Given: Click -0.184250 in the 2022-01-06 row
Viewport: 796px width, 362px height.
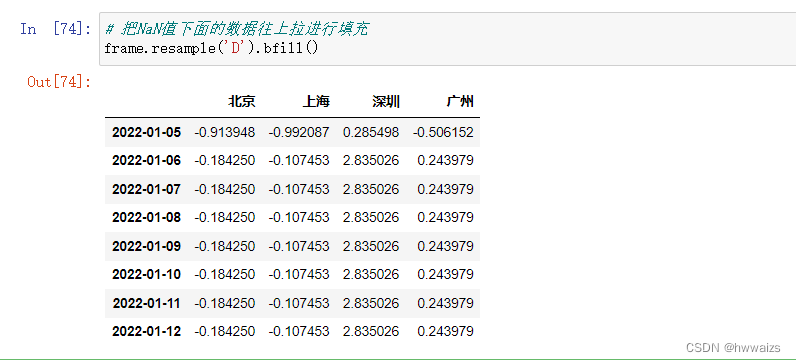Looking at the screenshot, I should coord(225,161).
